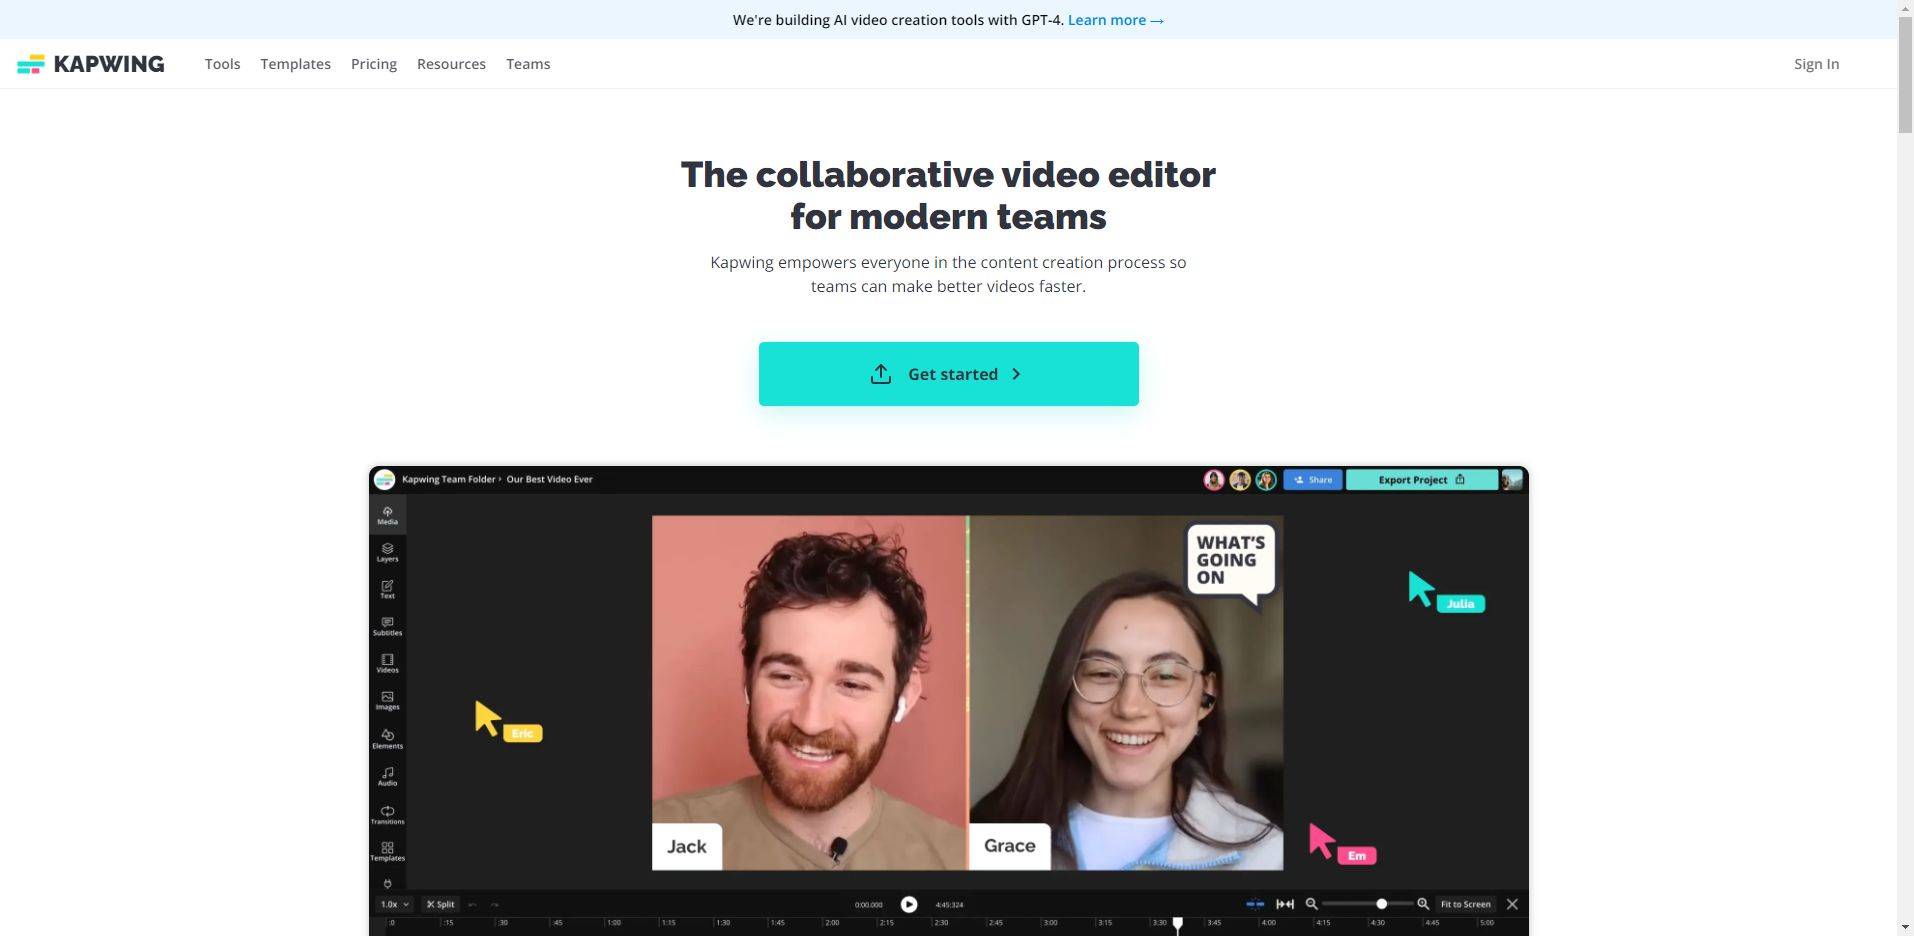Open the Images library icon
Viewport: 1914px width, 936px height.
coord(387,700)
